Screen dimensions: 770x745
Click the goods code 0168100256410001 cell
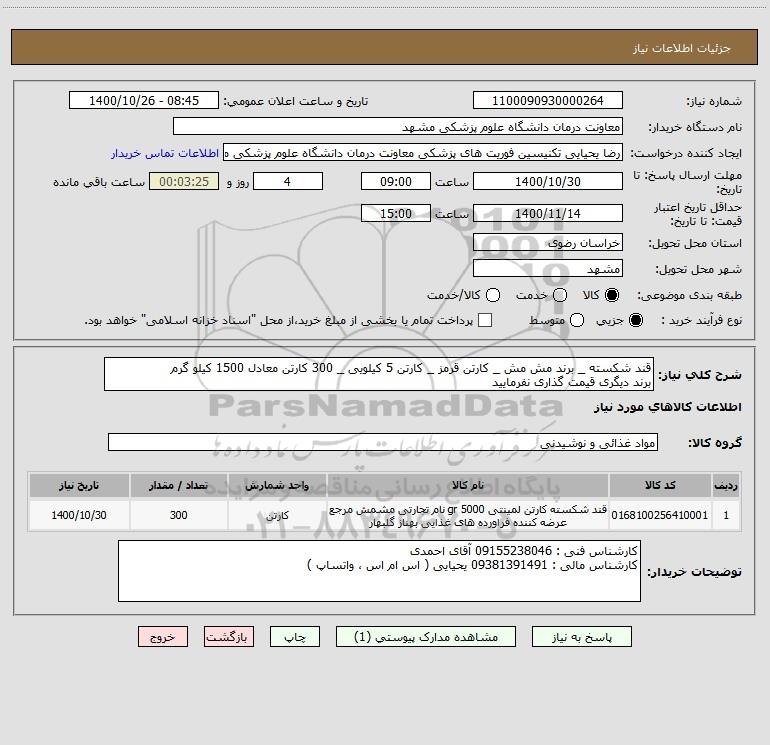point(660,515)
